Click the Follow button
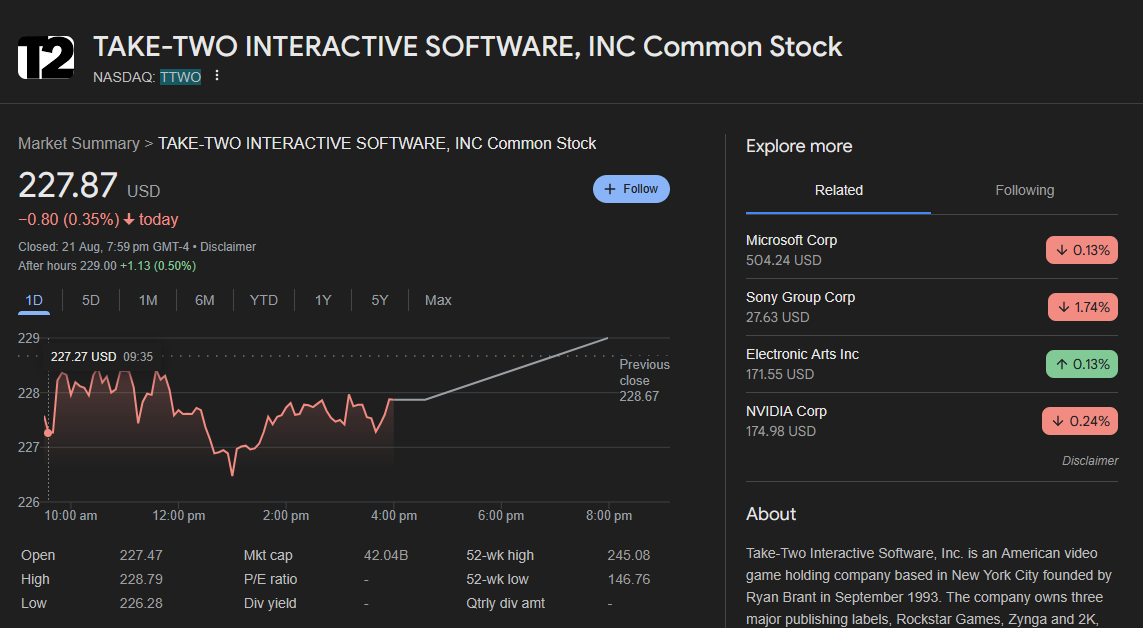1143x628 pixels. pos(631,189)
